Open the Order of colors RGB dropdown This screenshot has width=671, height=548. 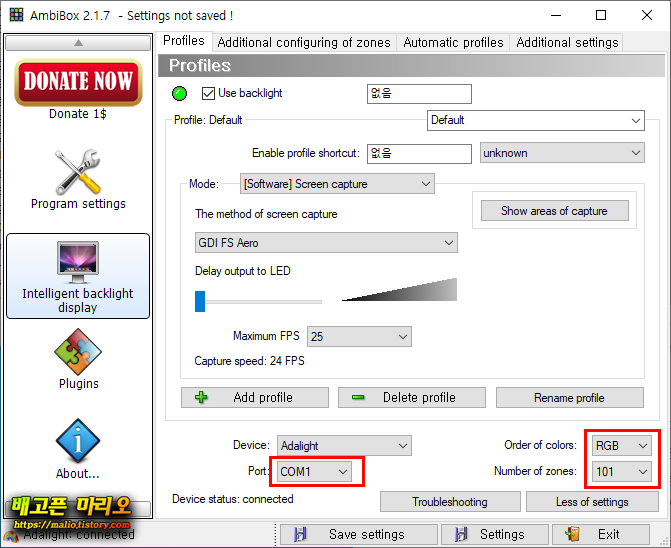622,445
